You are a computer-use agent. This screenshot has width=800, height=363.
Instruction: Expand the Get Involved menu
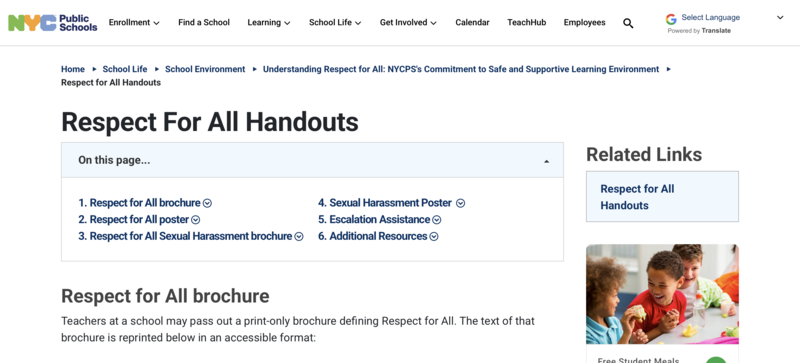[x=408, y=22]
